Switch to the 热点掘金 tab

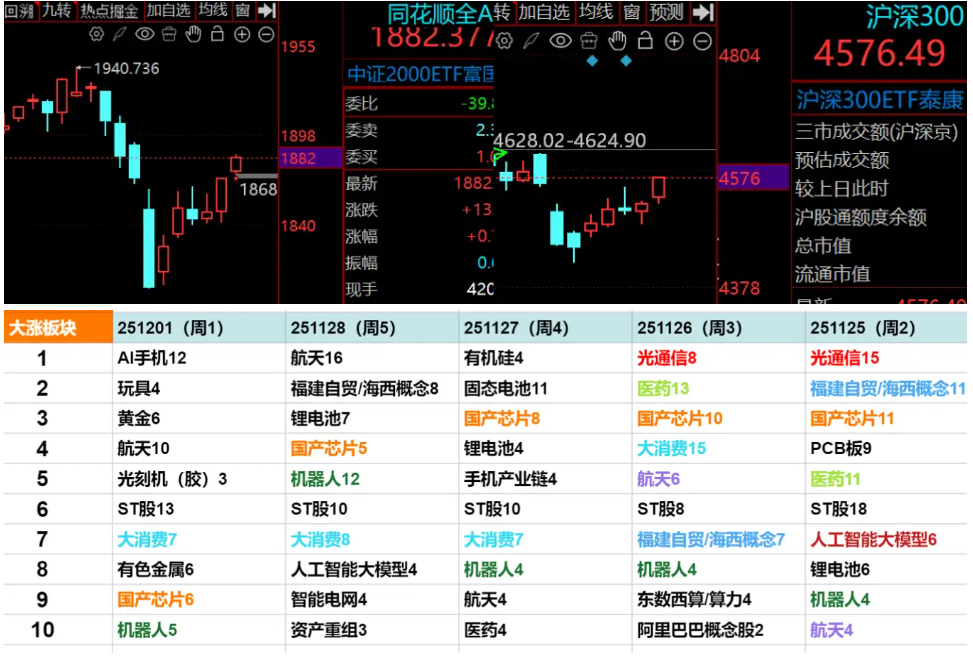(x=110, y=10)
